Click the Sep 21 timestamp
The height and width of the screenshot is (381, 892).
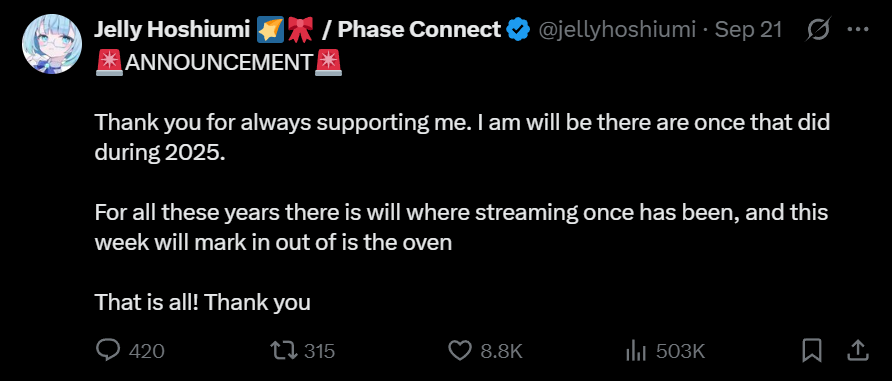(748, 30)
